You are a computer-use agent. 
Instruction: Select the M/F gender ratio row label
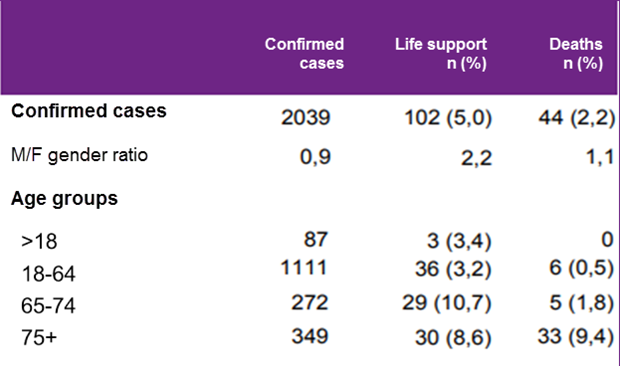pos(79,155)
